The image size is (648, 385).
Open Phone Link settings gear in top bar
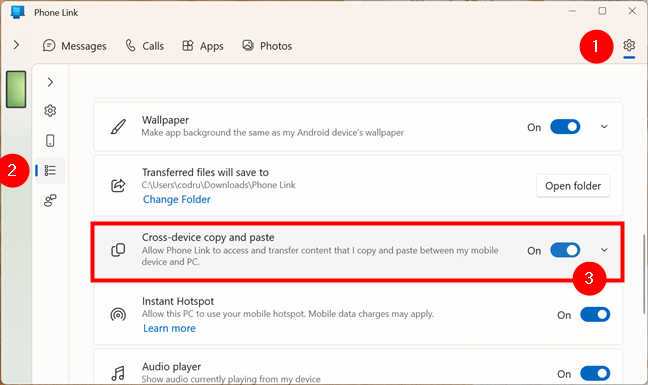[629, 45]
